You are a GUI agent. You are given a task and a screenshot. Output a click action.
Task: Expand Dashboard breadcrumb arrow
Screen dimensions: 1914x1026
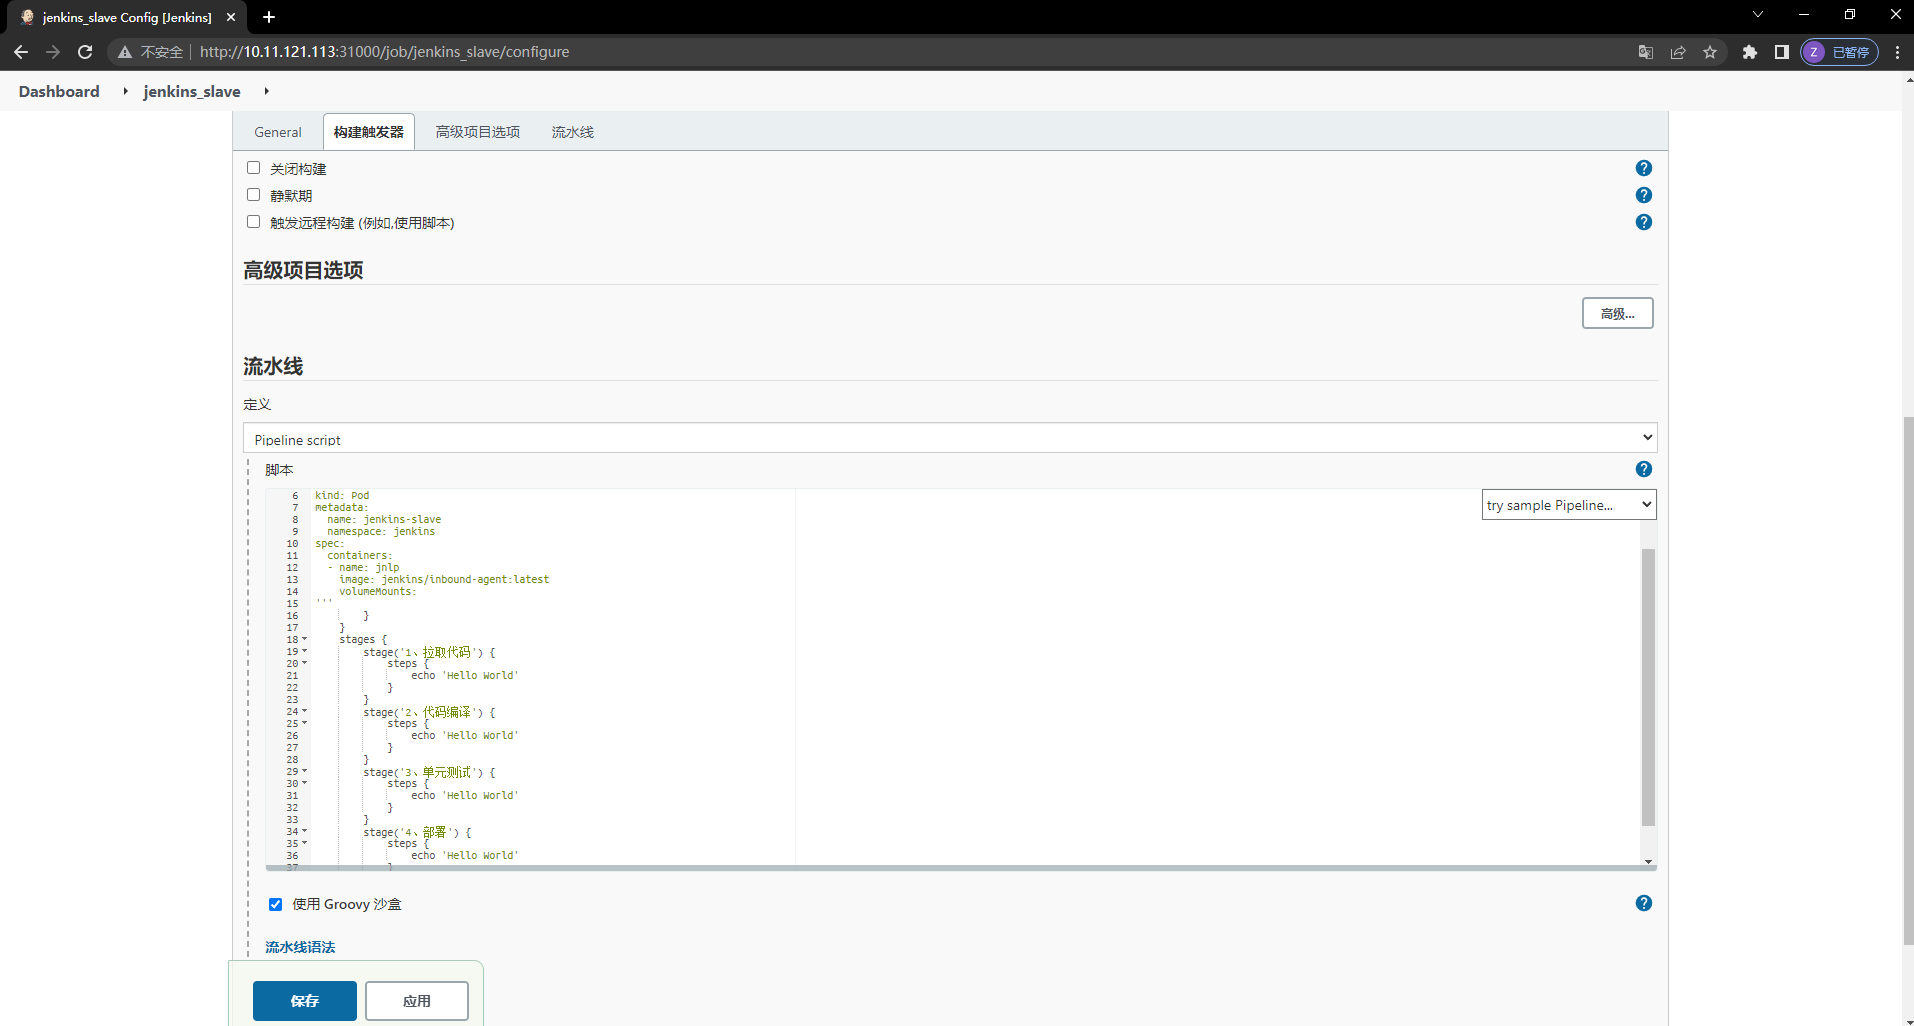pyautogui.click(x=125, y=91)
